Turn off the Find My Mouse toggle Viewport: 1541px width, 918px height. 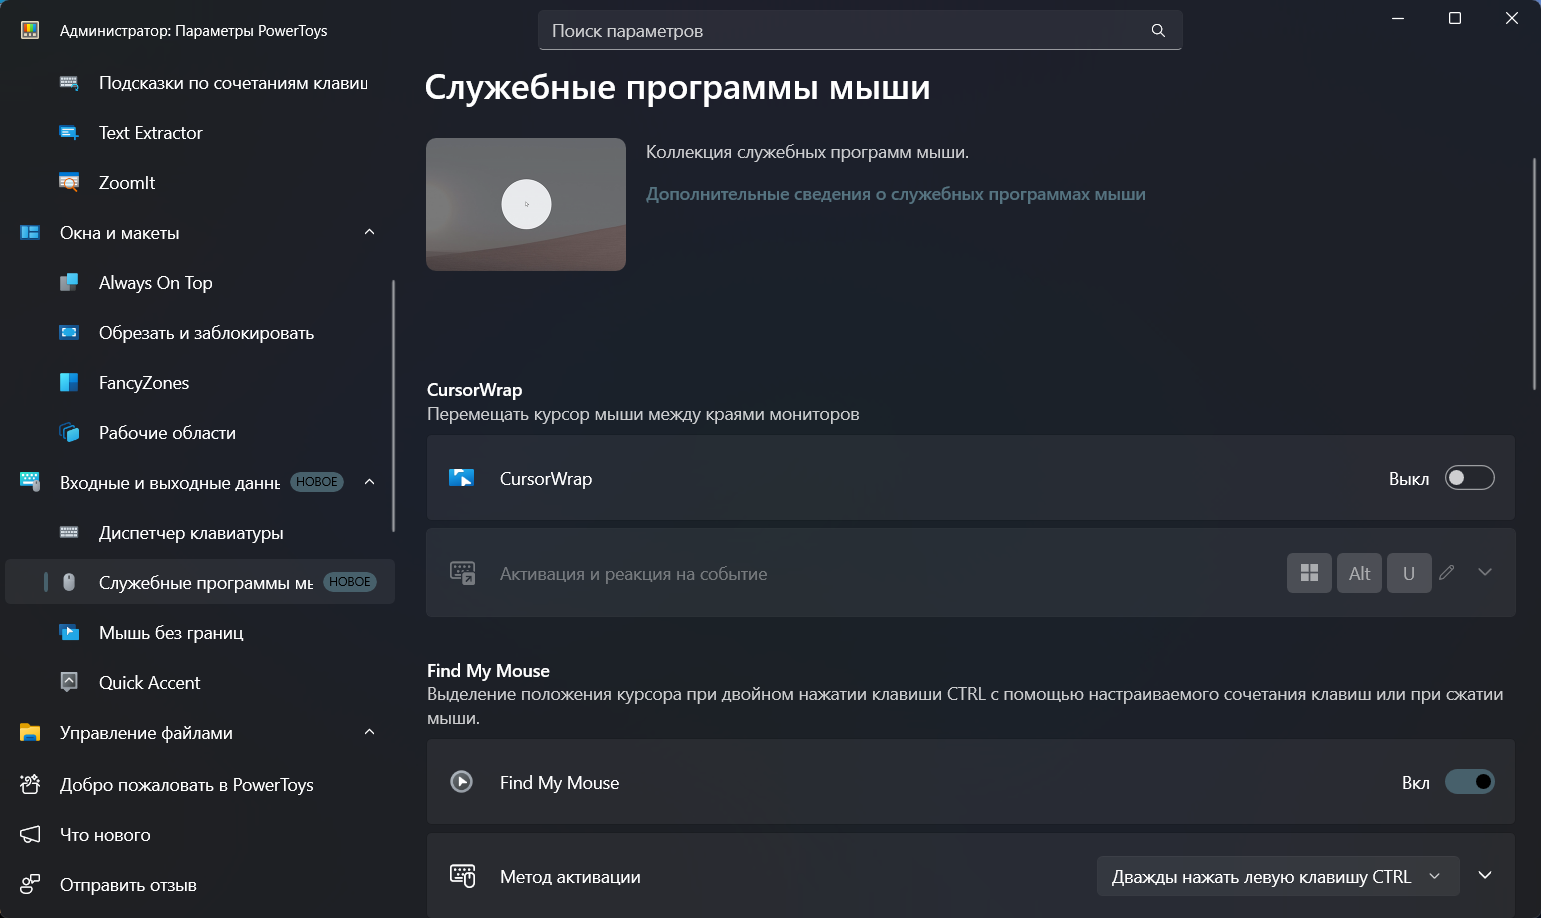coord(1469,782)
